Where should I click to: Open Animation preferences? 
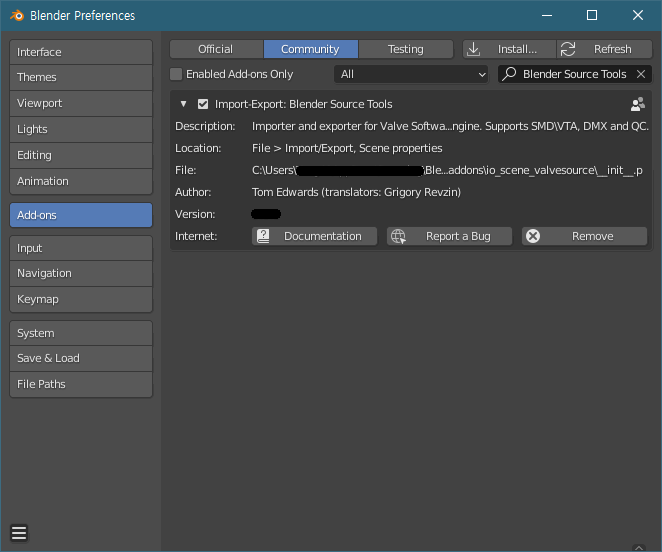click(81, 181)
